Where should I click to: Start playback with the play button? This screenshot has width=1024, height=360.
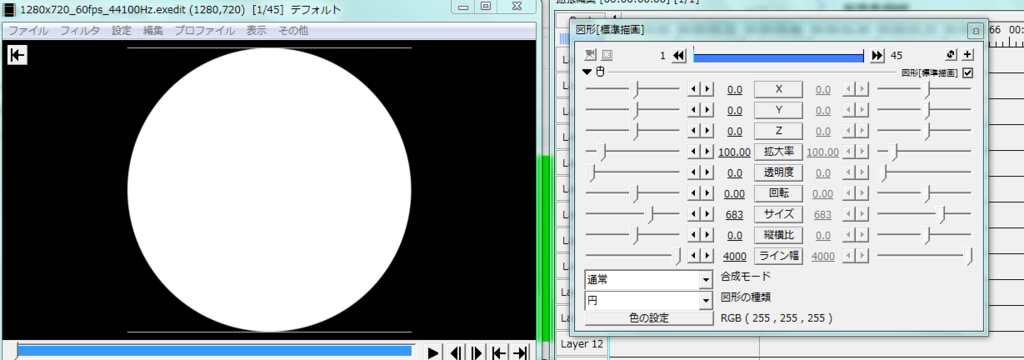tap(434, 353)
